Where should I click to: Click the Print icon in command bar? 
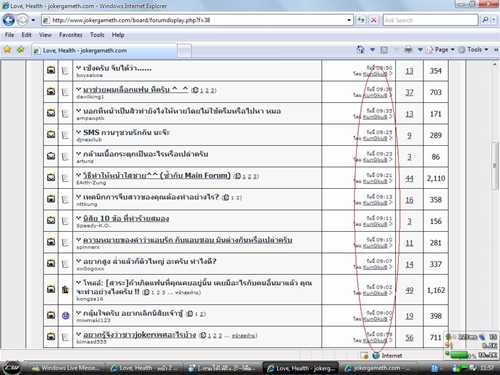[408, 50]
